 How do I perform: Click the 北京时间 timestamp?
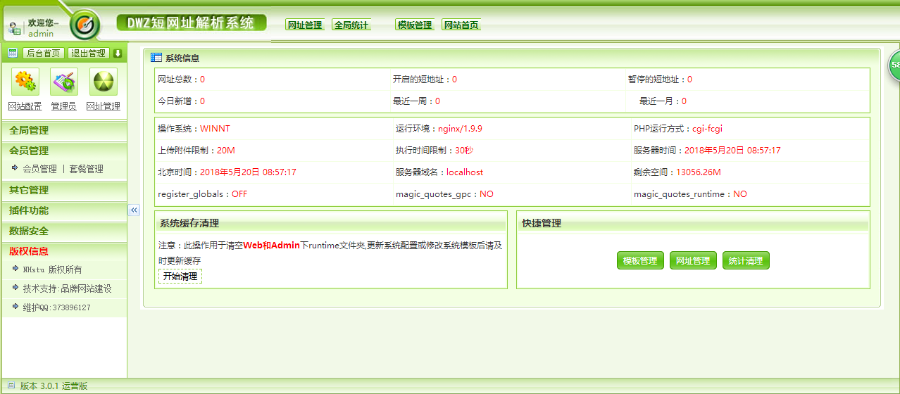(x=248, y=172)
